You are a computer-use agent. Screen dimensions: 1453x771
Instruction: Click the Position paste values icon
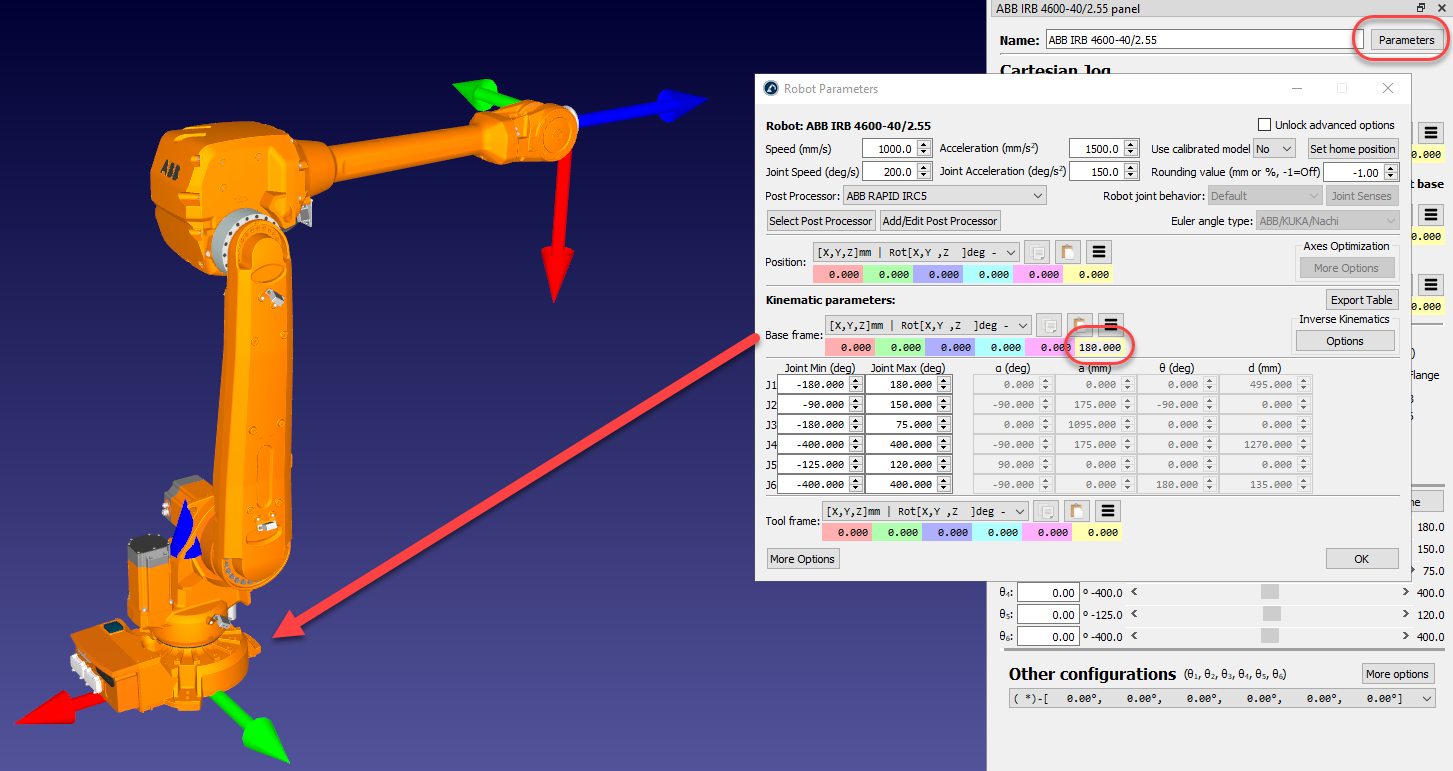(1067, 252)
